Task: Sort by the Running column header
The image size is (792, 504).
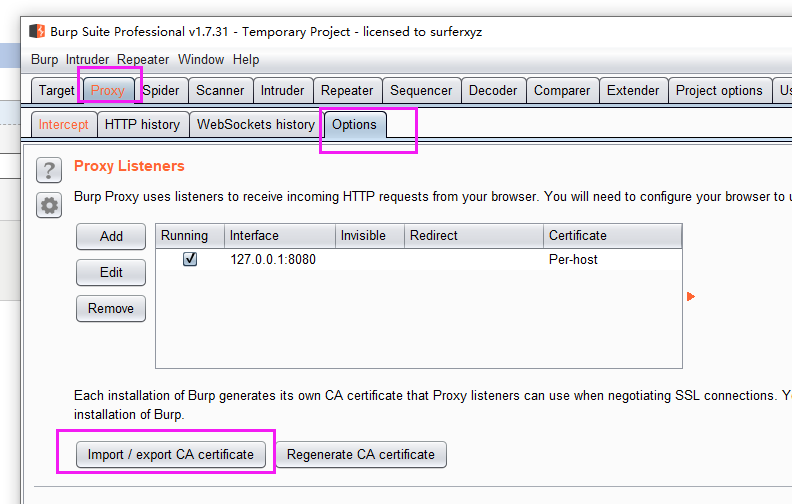Action: [x=190, y=236]
